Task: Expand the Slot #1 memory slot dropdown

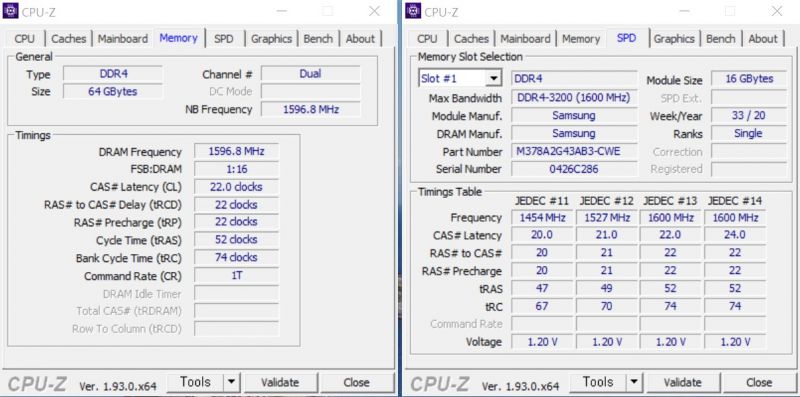Action: tap(493, 79)
